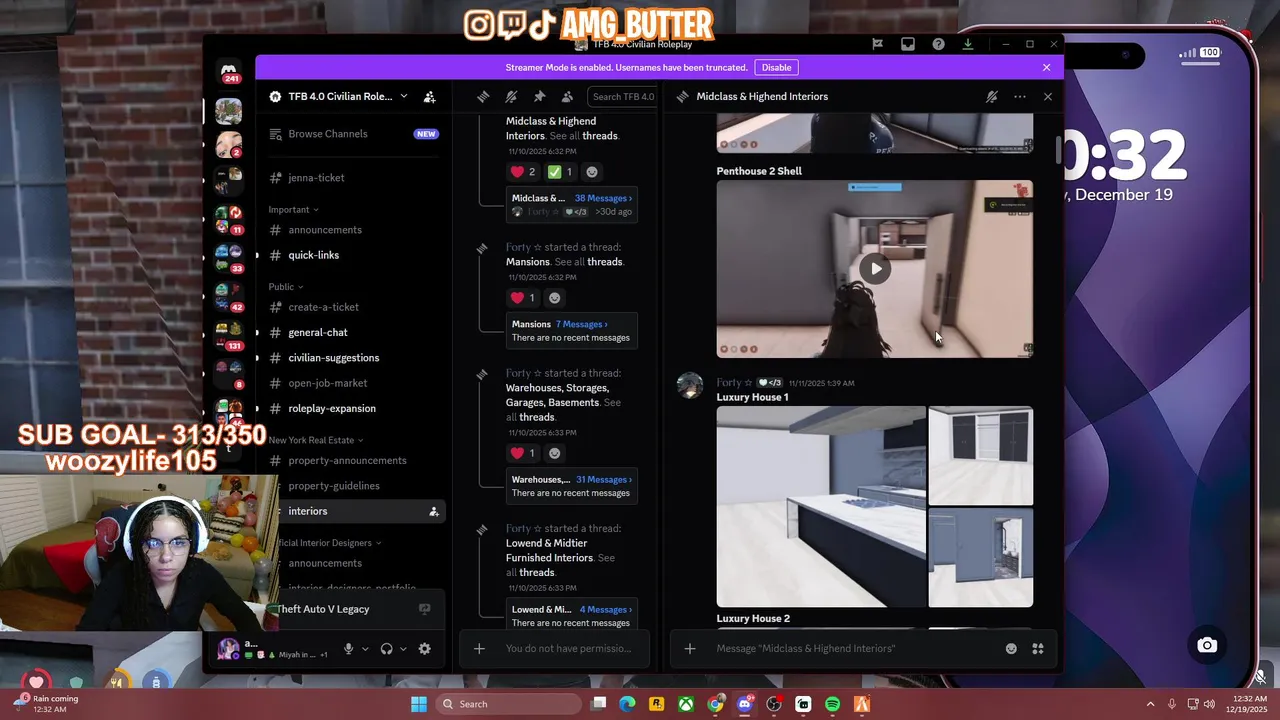Play the Penthouse 2 Shell video

[876, 268]
